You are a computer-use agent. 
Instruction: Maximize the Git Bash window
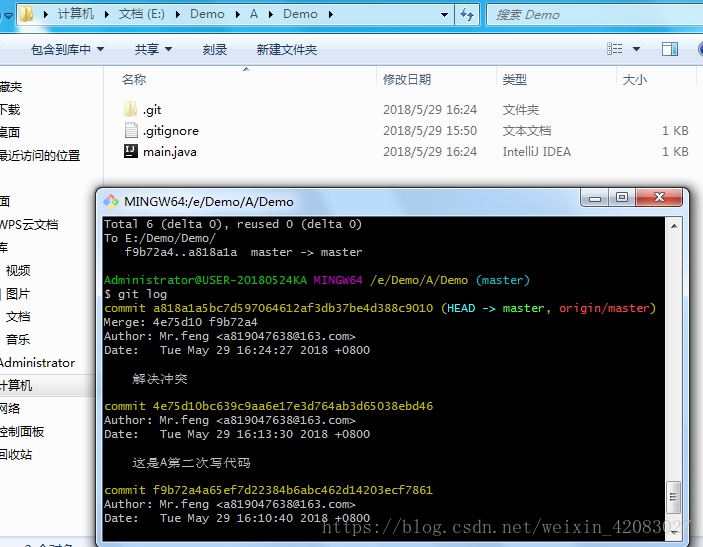click(622, 198)
